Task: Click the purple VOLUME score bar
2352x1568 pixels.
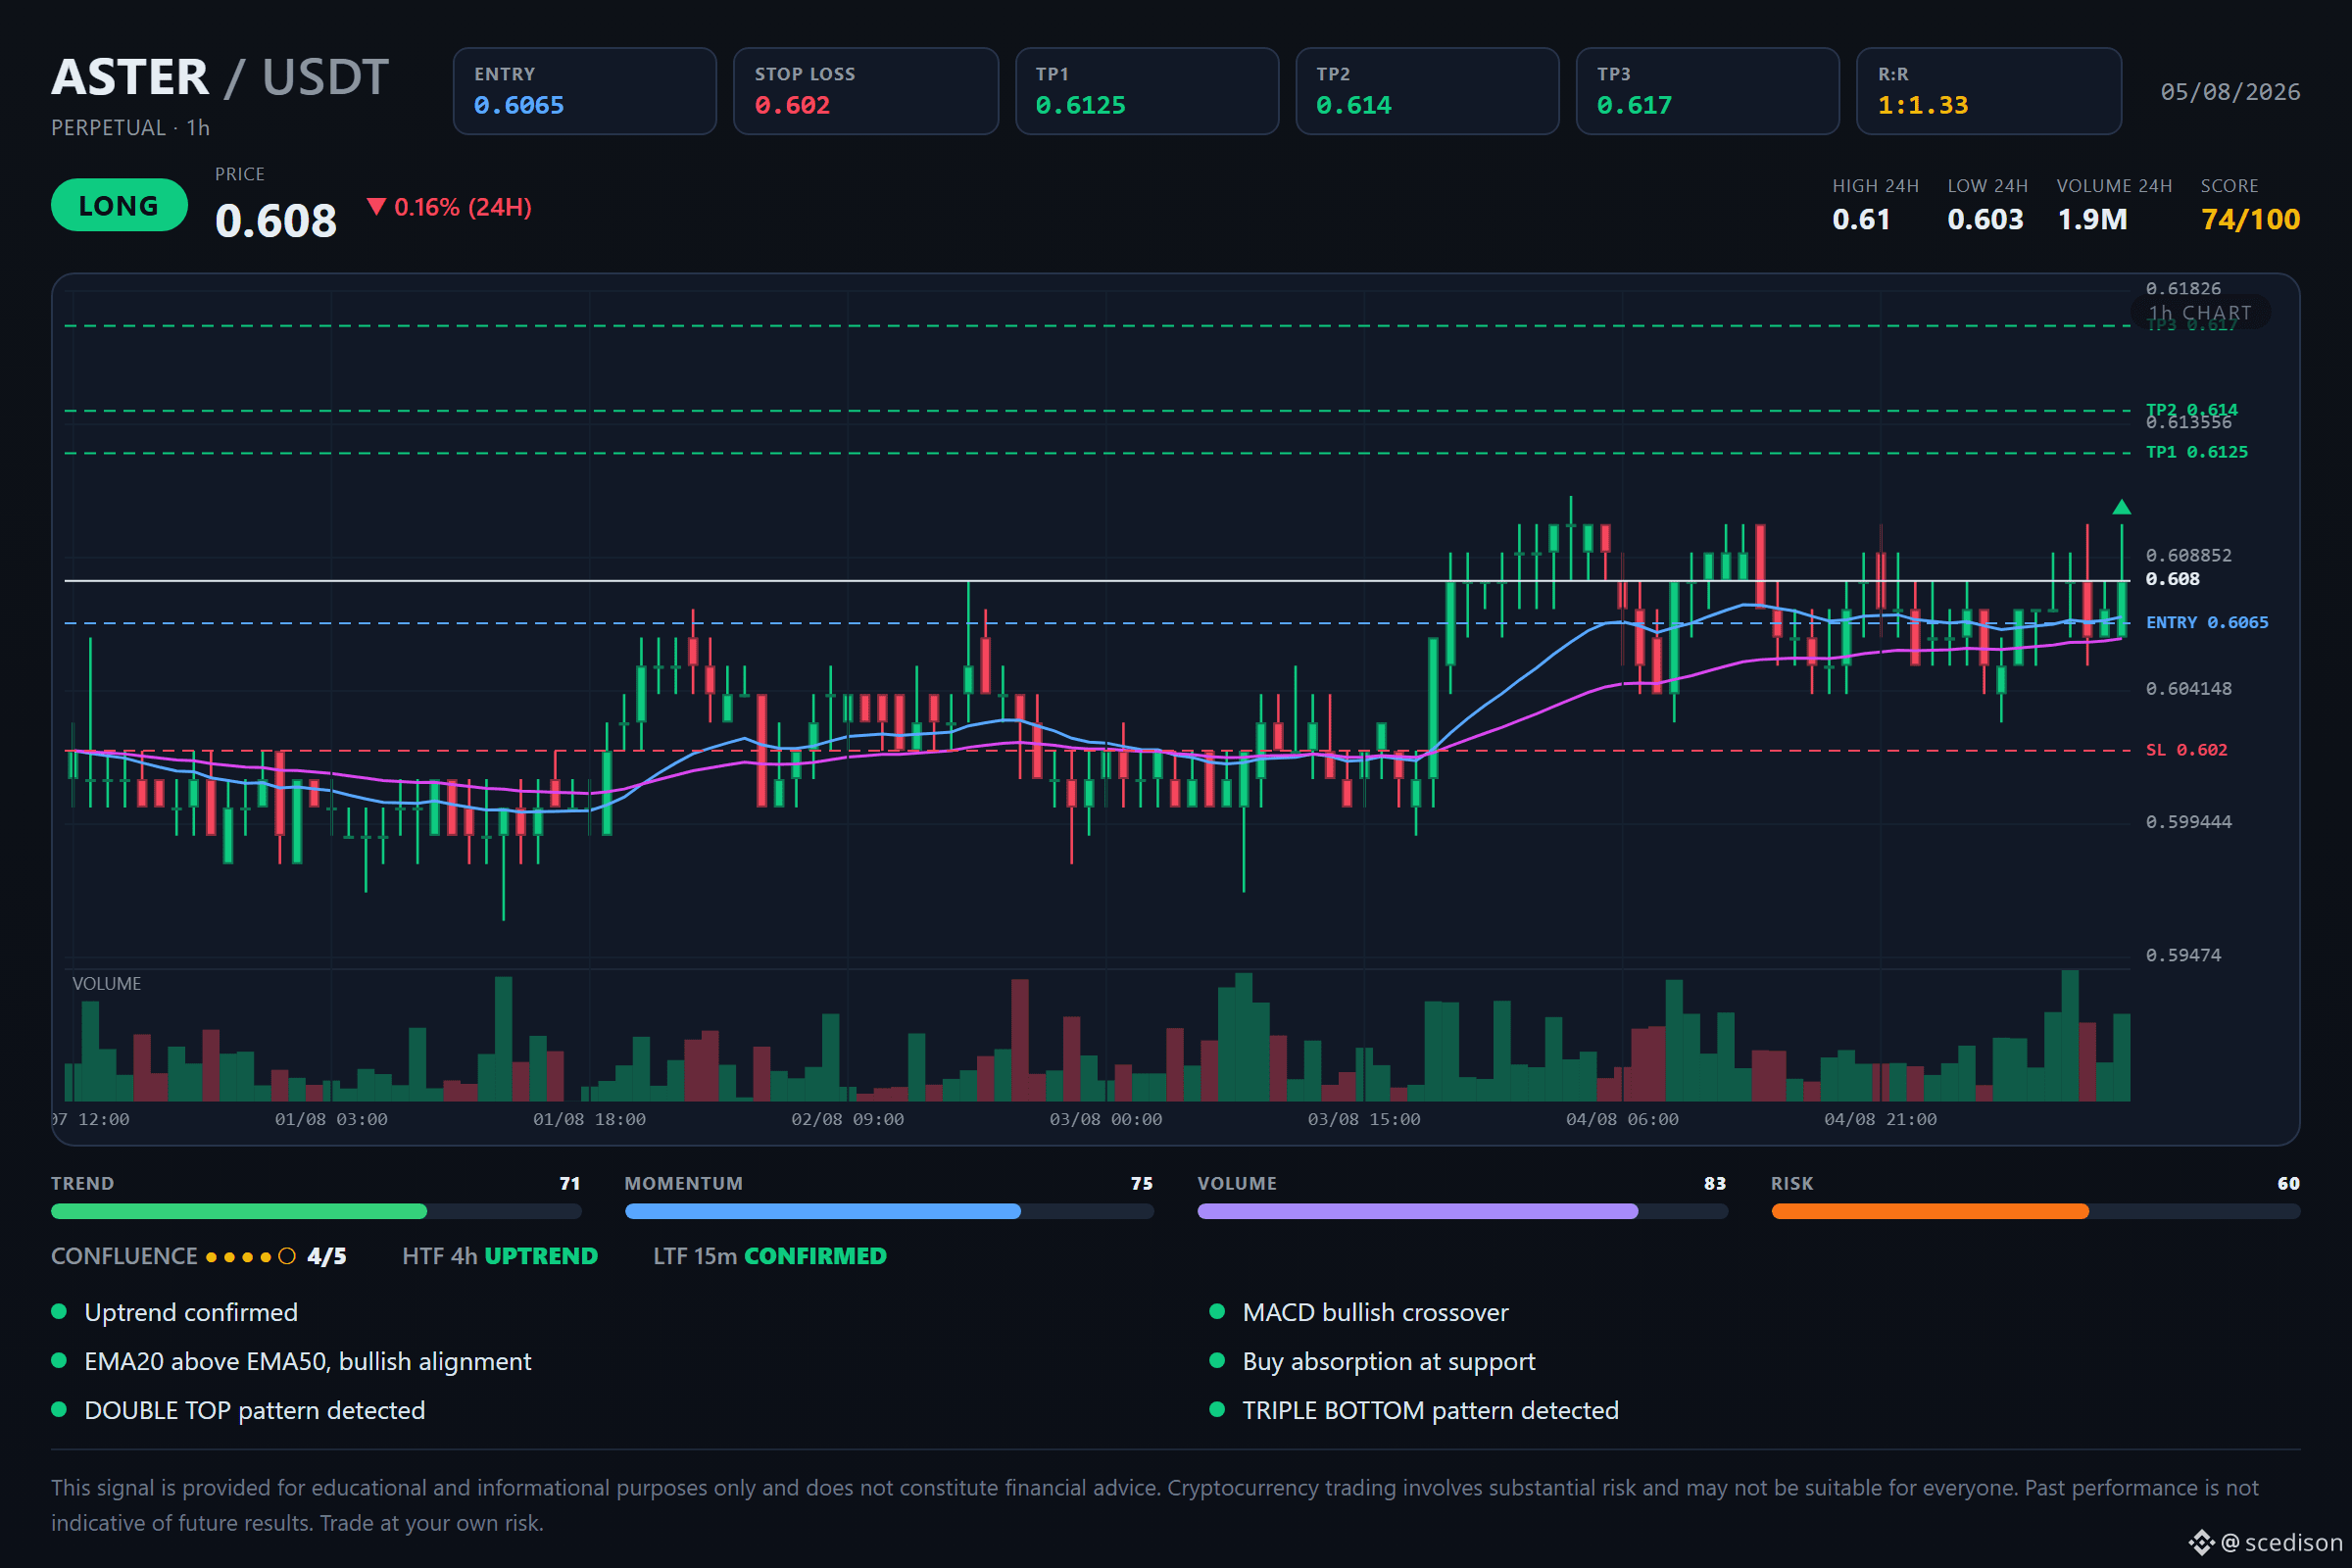Action: point(1418,1211)
